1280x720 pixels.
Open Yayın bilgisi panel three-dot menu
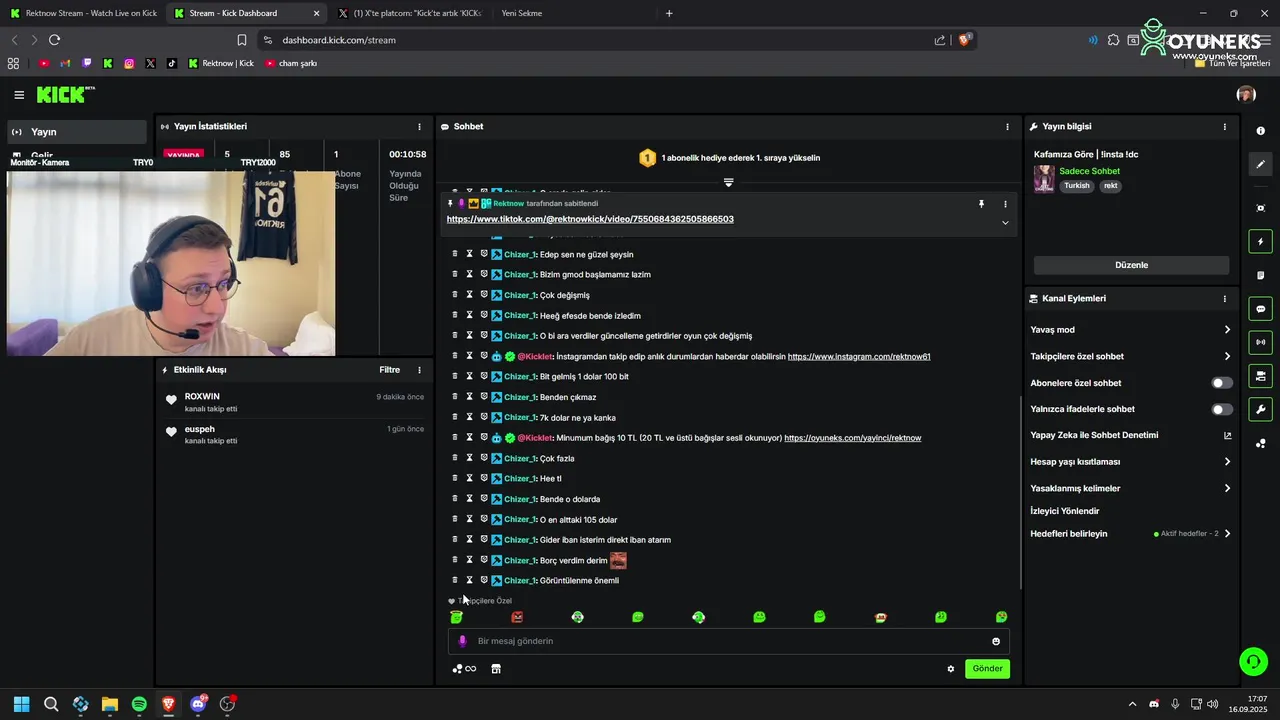click(1224, 127)
